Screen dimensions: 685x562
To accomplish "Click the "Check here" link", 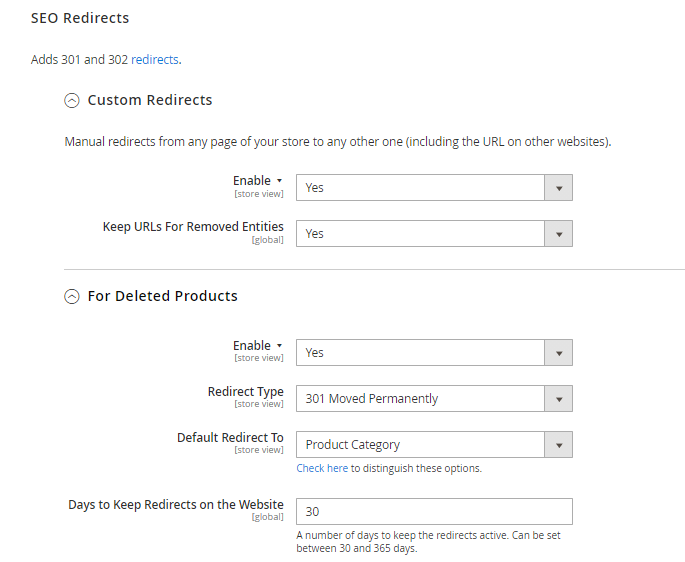I will 322,468.
